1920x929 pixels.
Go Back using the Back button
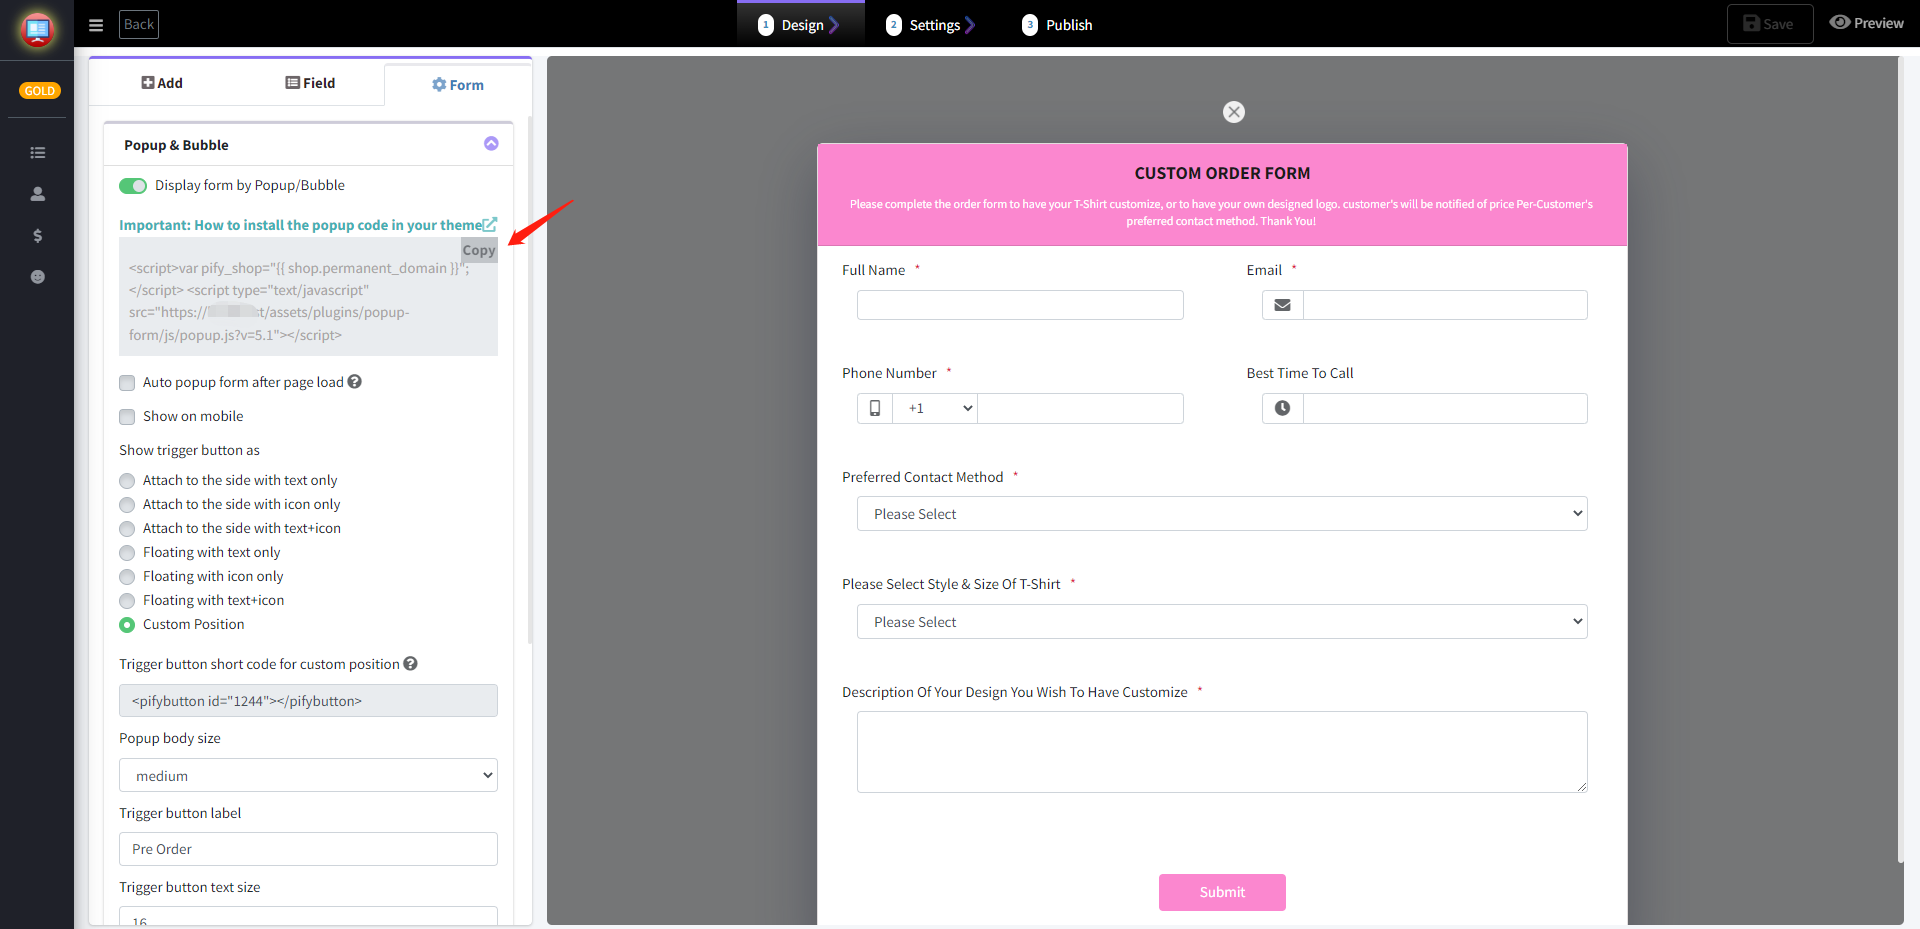click(x=139, y=24)
